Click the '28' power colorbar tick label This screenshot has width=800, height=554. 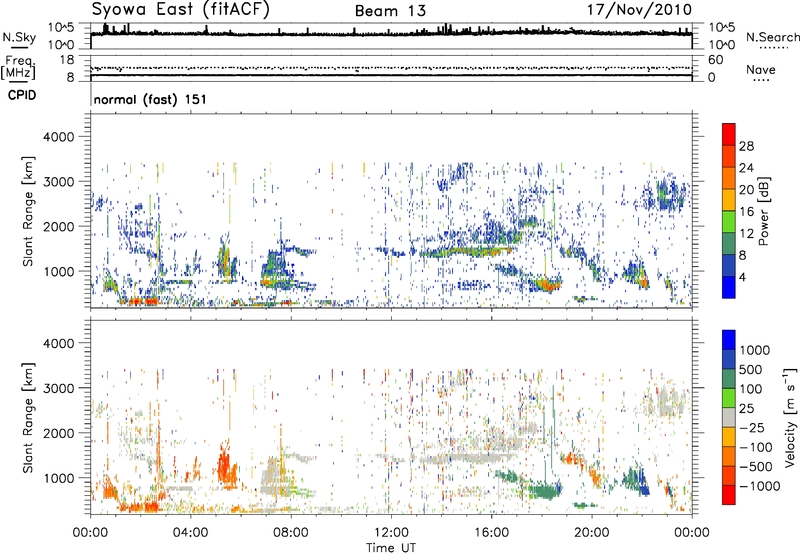pyautogui.click(x=746, y=146)
